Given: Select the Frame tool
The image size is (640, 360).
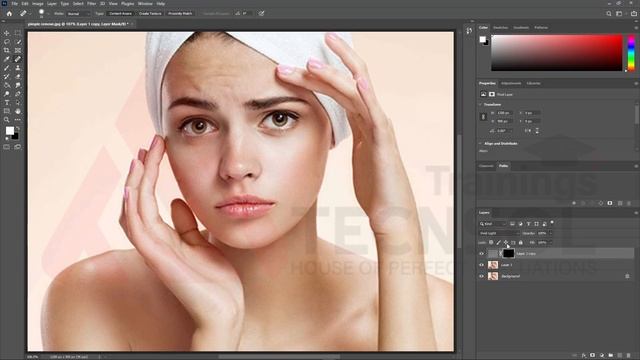Looking at the screenshot, I should click(18, 50).
